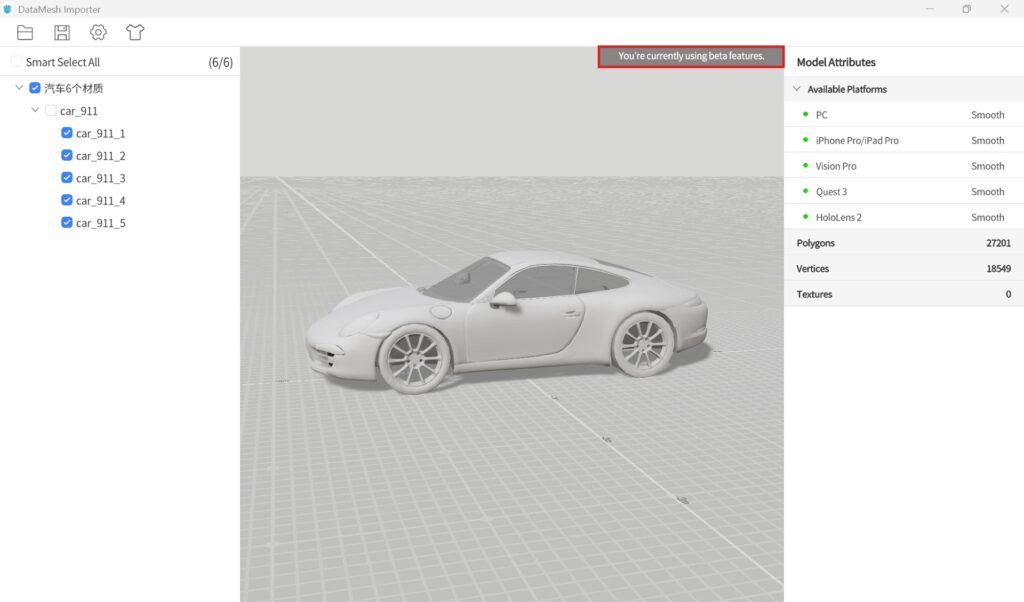
Task: Check the car_911 checkbox
Action: (x=51, y=110)
